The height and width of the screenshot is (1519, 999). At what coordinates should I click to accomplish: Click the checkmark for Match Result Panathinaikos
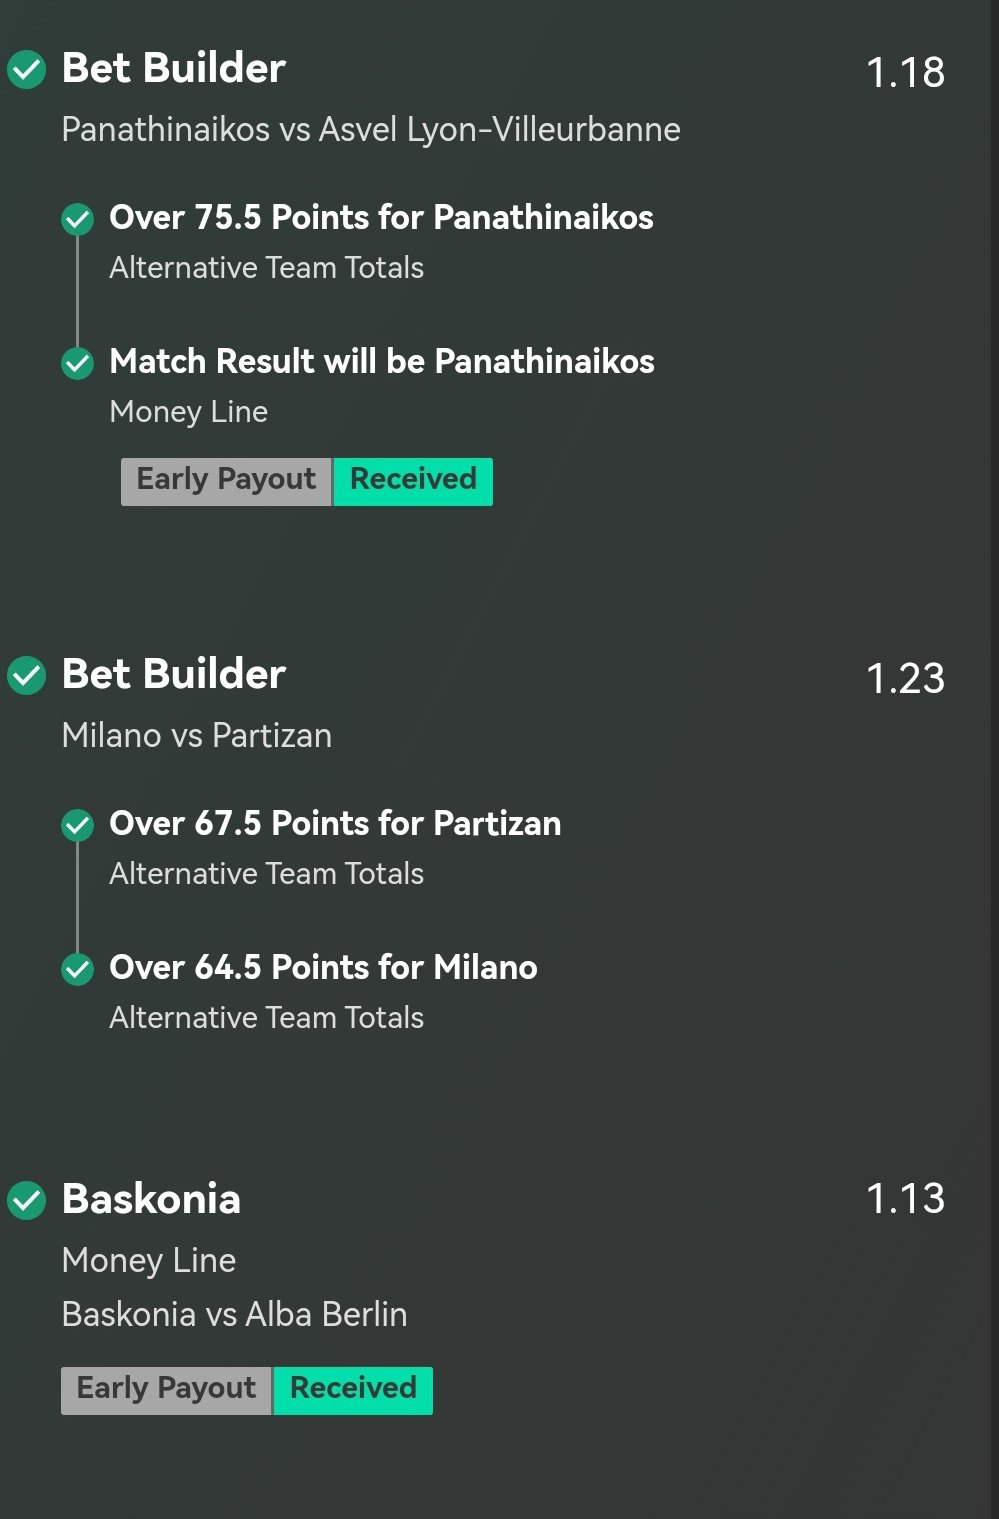click(77, 362)
